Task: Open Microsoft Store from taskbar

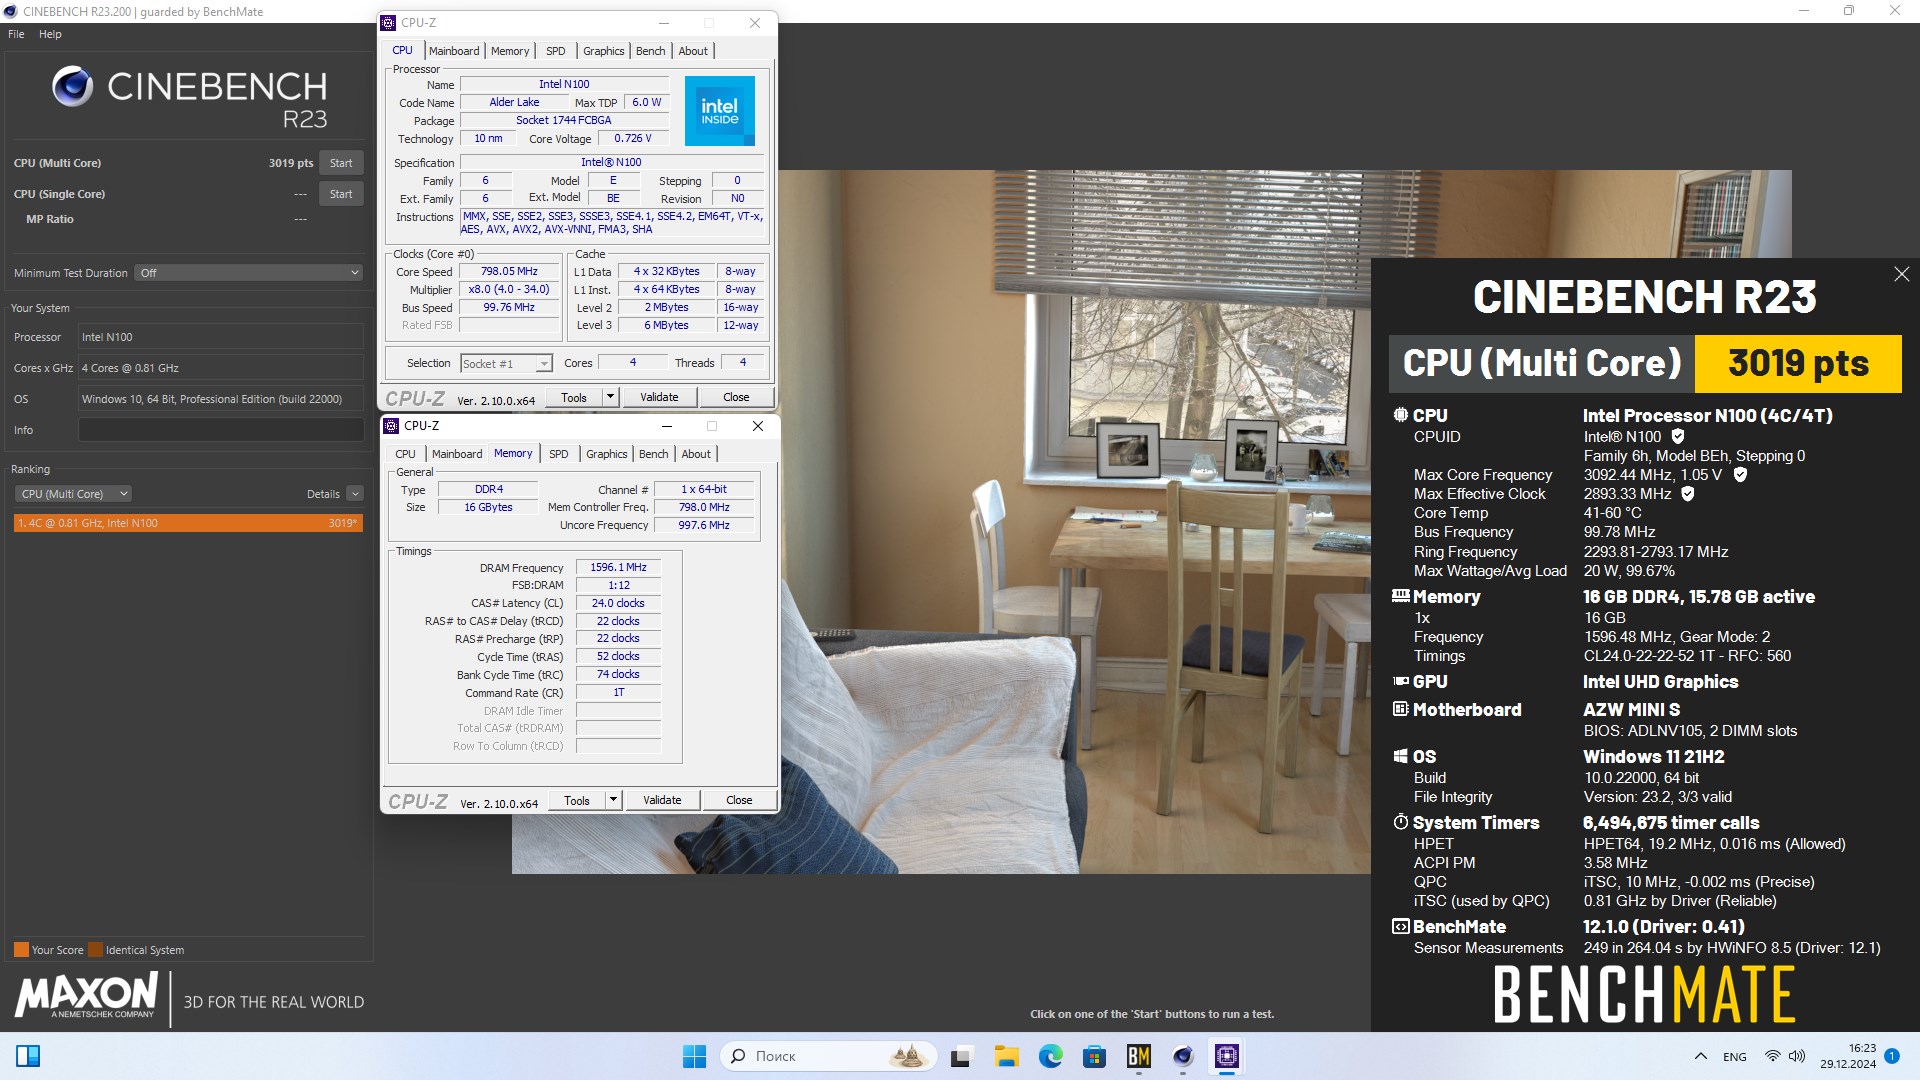Action: click(x=1094, y=1056)
